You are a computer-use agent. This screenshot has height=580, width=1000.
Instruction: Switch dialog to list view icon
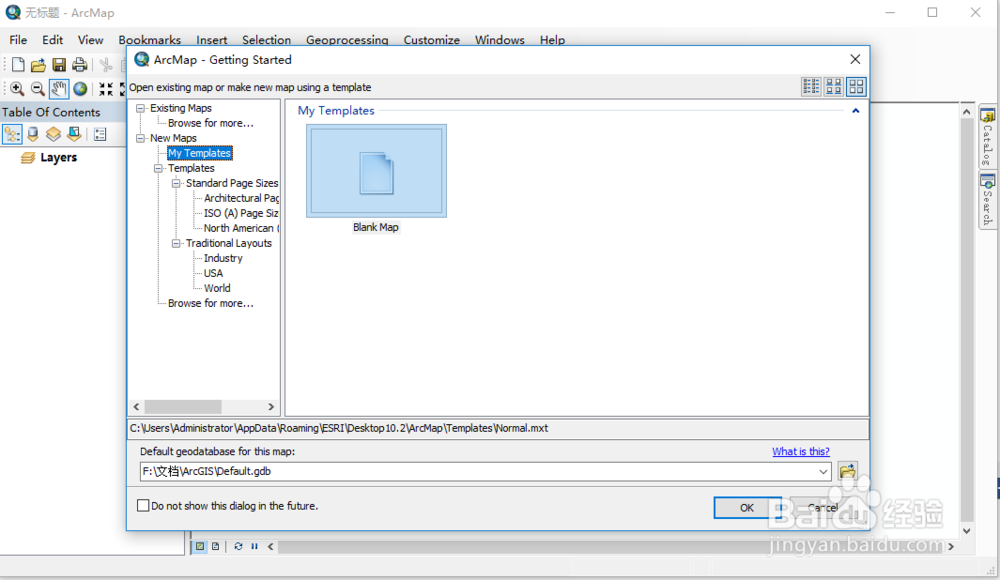[811, 87]
